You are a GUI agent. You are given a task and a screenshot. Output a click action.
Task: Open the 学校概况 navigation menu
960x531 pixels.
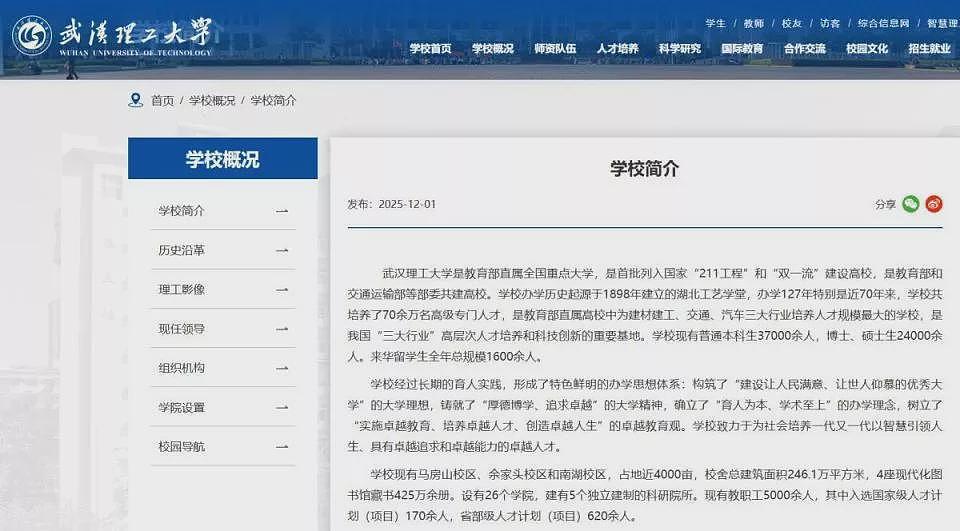point(493,48)
